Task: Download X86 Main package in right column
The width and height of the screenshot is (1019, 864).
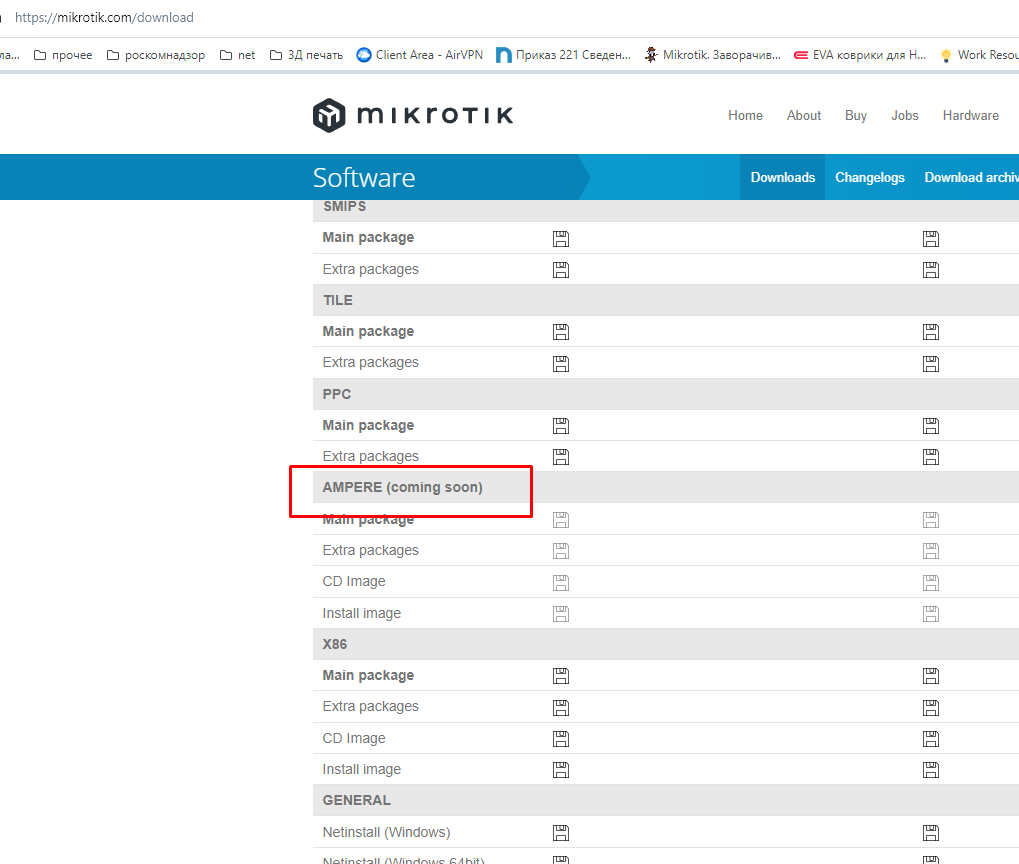Action: (931, 676)
